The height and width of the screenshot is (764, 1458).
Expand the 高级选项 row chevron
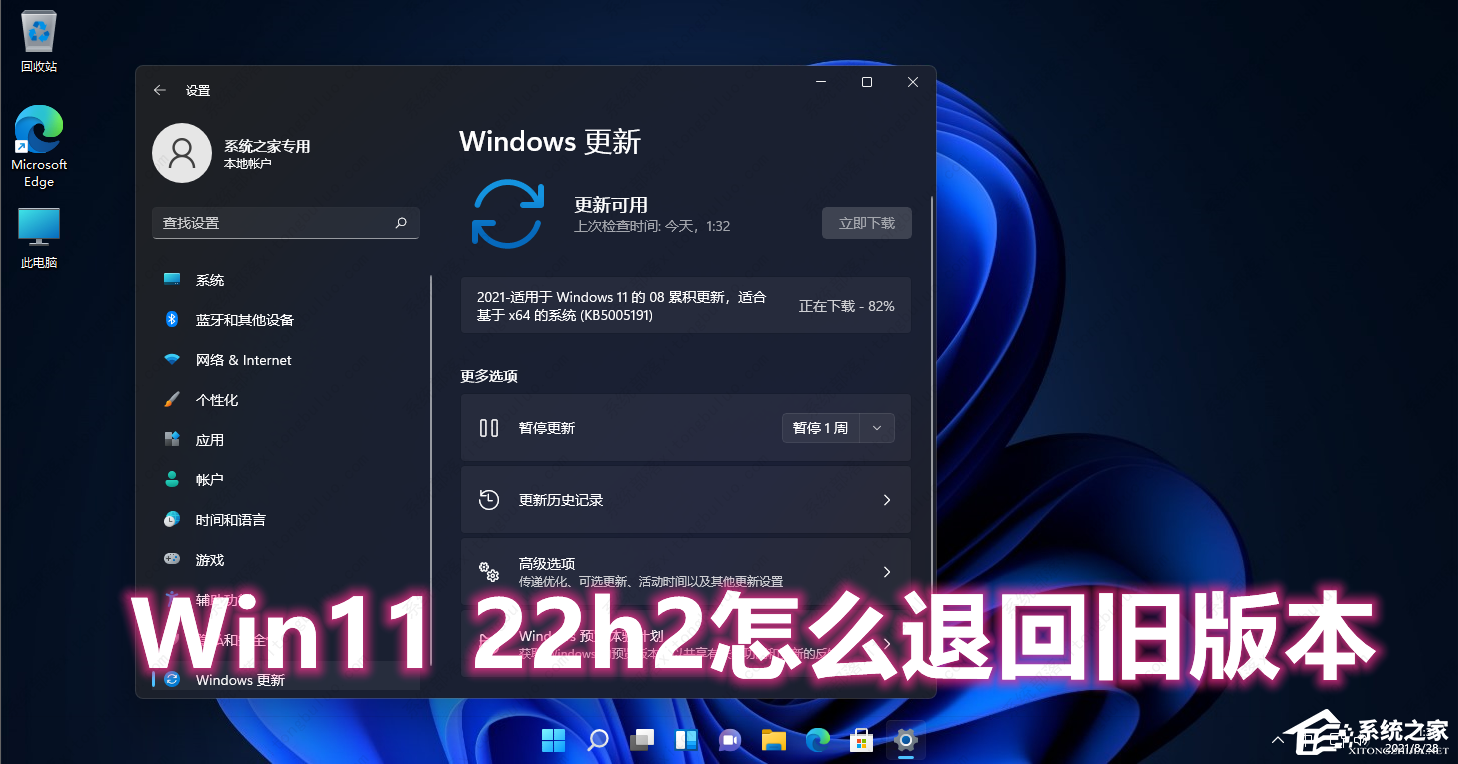[x=887, y=572]
